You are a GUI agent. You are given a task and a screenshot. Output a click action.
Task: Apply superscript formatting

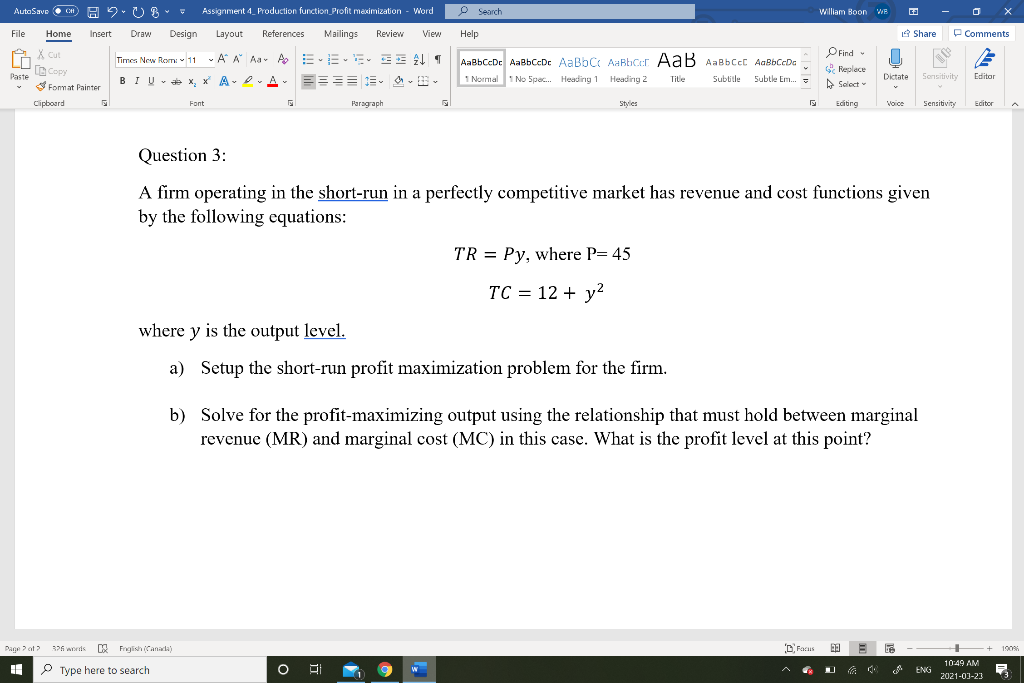(x=206, y=81)
